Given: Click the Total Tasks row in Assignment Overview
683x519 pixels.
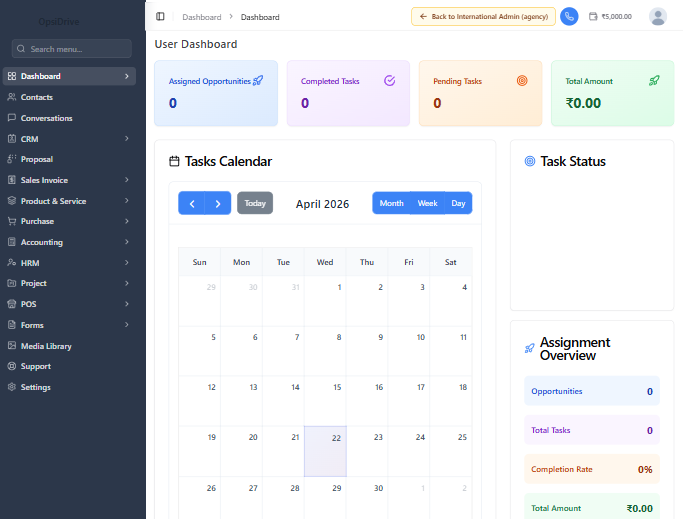Looking at the screenshot, I should tap(592, 430).
